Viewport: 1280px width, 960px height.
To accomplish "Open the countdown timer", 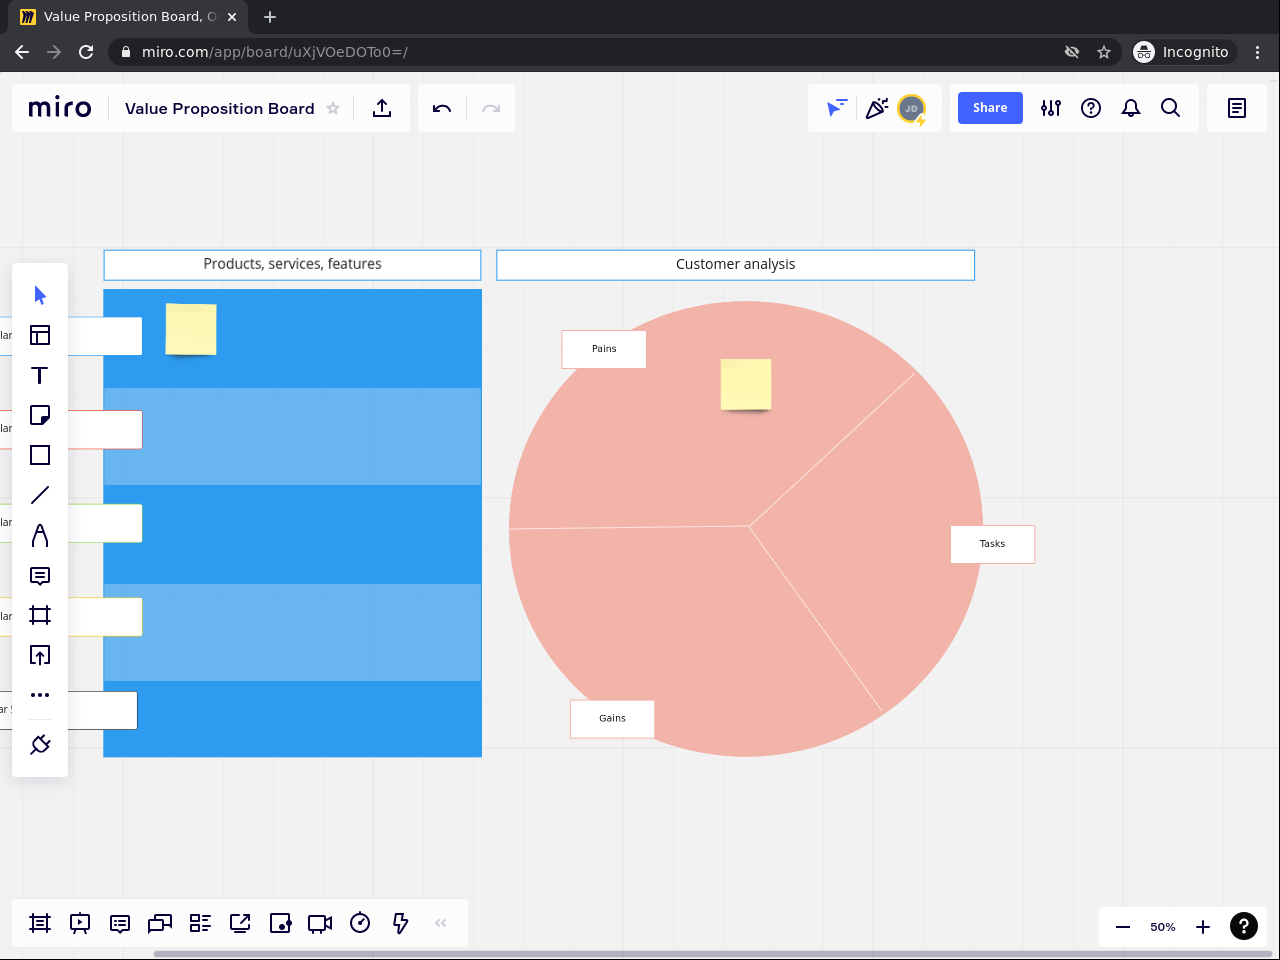I will (x=360, y=923).
